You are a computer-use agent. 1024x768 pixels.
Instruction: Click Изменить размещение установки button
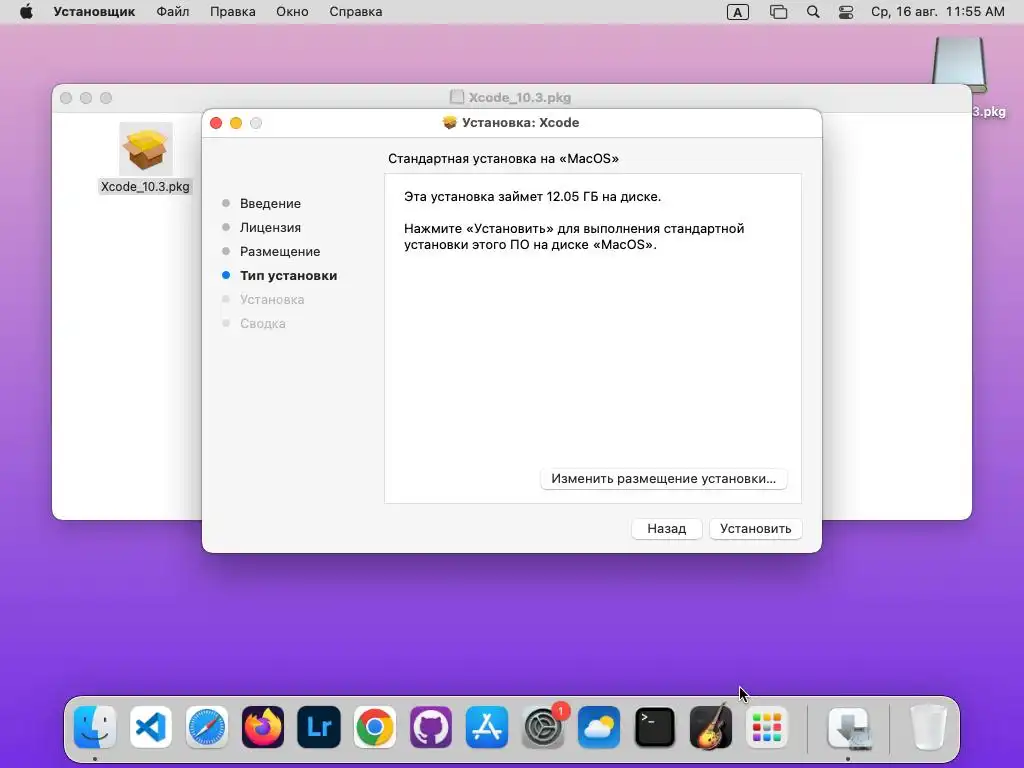[664, 479]
